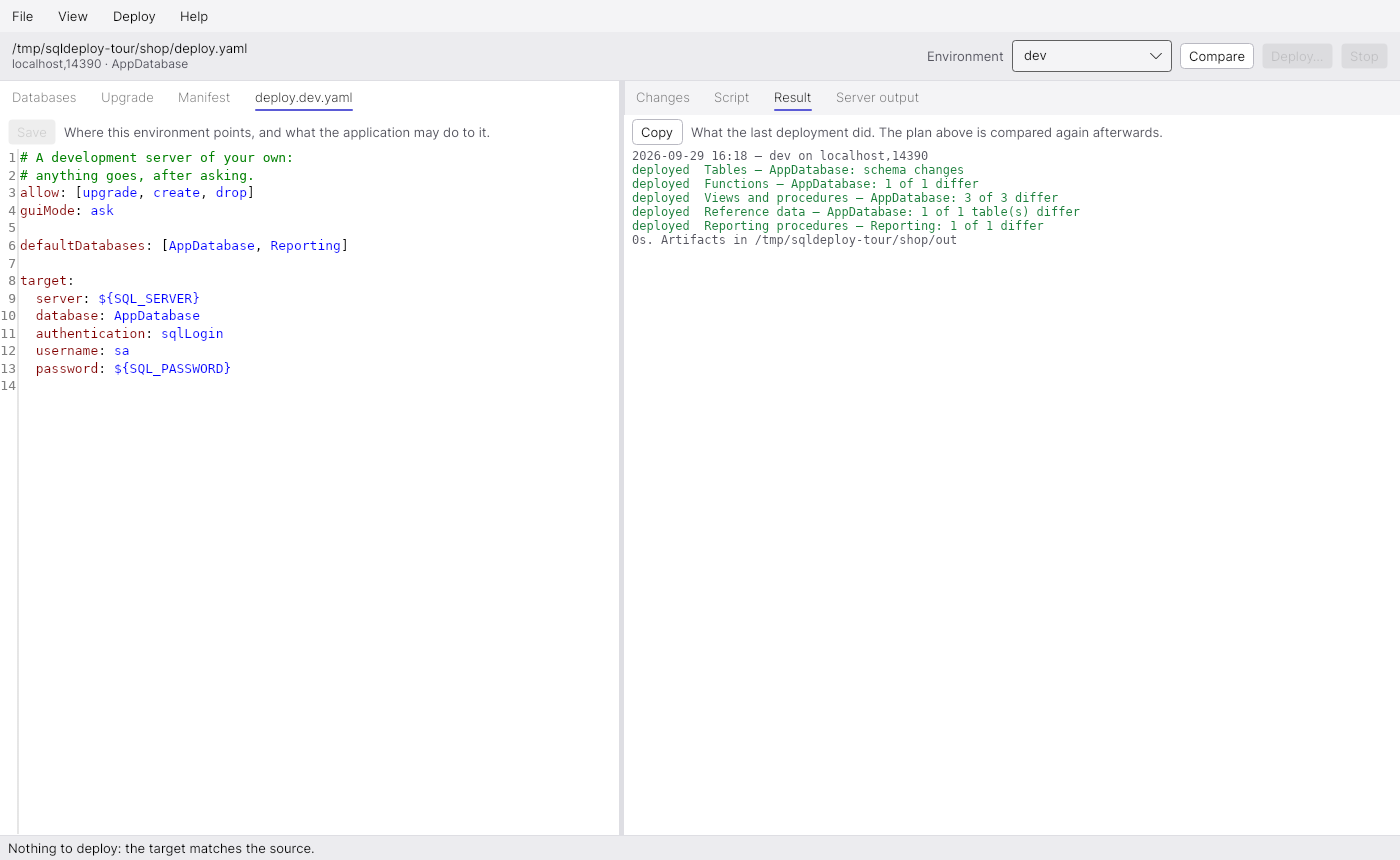Image resolution: width=1400 pixels, height=860 pixels.
Task: Click the deployed Reference data result line
Action: pyautogui.click(x=856, y=212)
